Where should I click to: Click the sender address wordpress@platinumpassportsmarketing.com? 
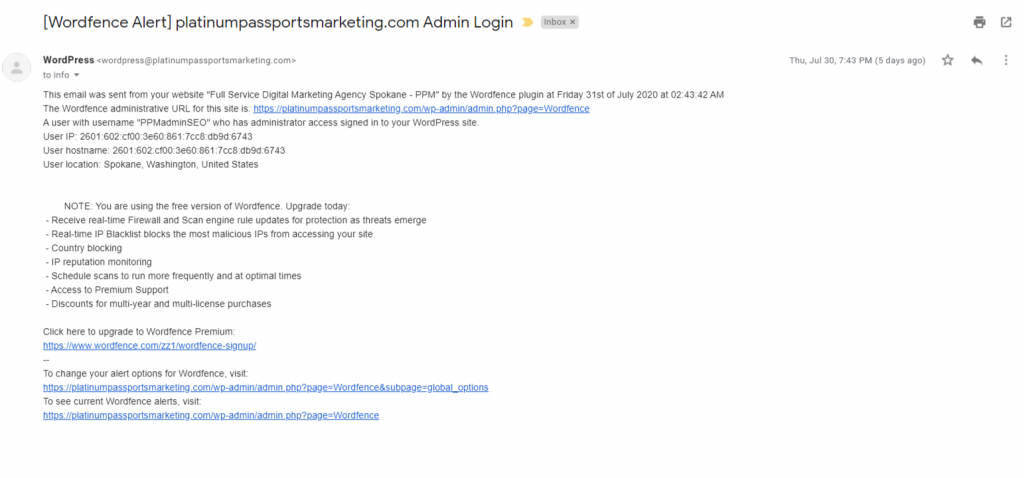[196, 60]
